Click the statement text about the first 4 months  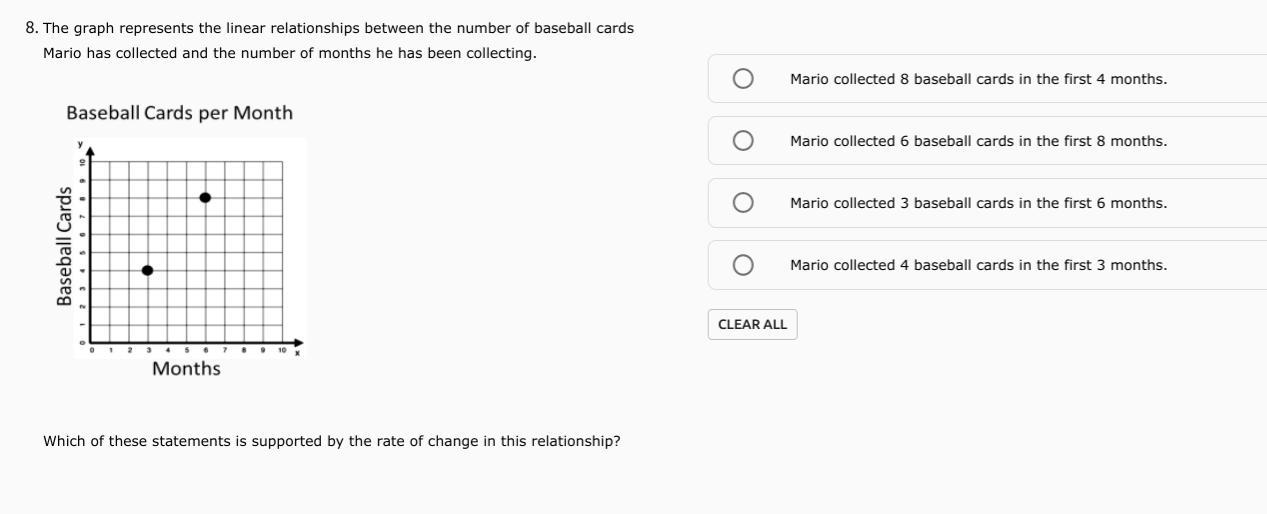click(977, 79)
